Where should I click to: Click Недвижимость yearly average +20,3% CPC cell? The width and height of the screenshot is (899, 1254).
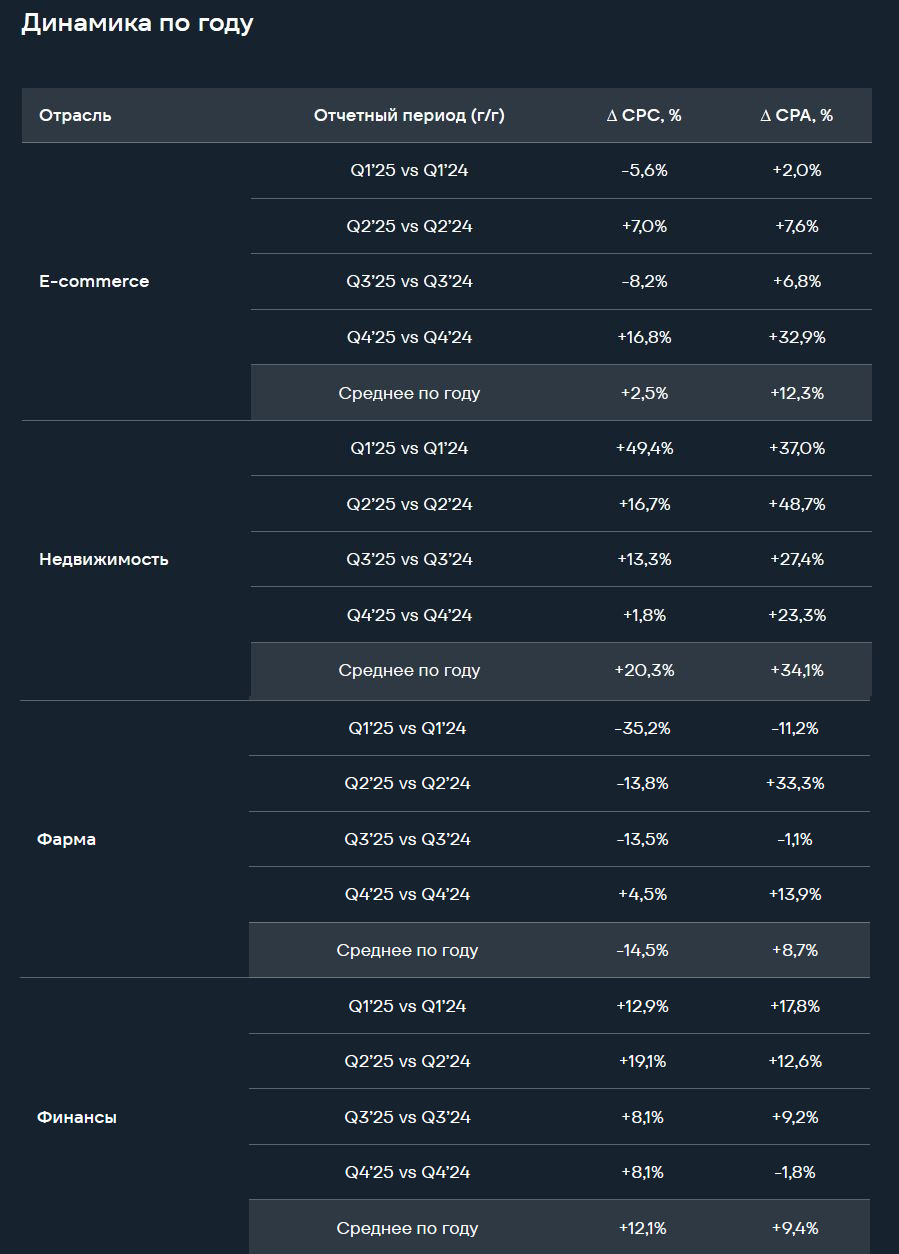point(644,670)
